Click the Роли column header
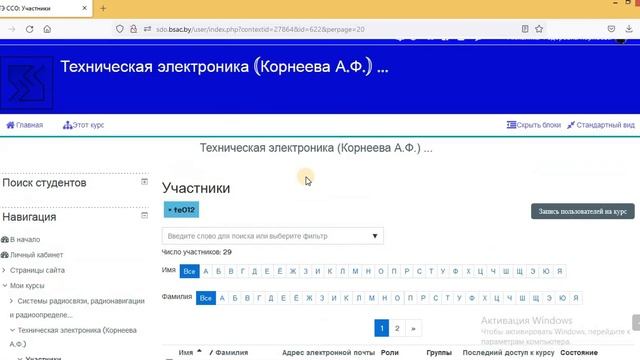Screen dimensions: 640x360 389,353
